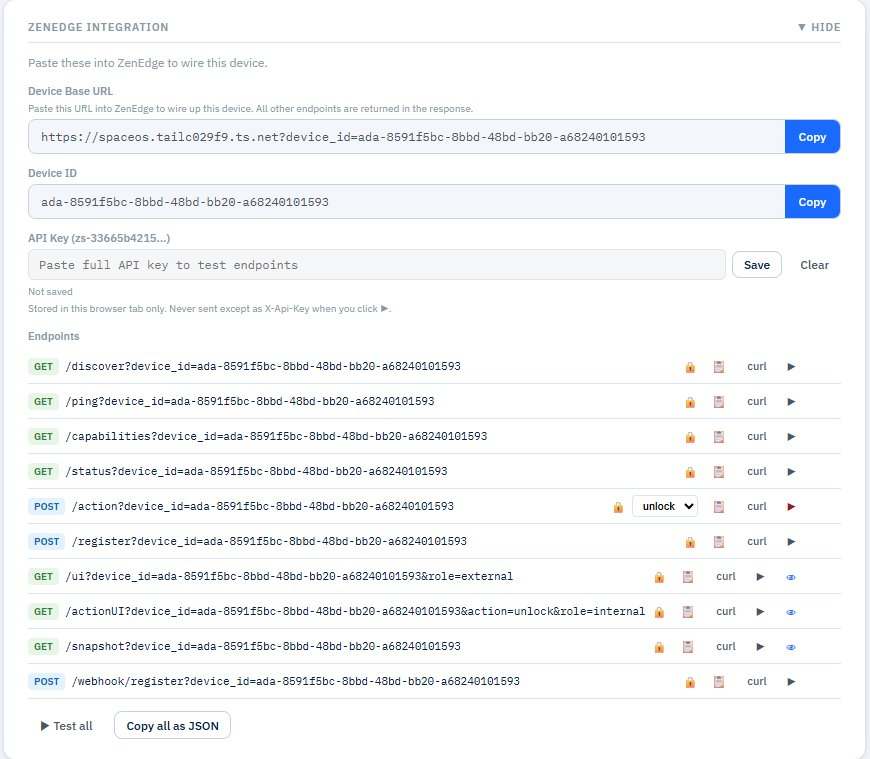This screenshot has width=870, height=759.
Task: Select the /discover endpoint path text
Action: pos(263,366)
